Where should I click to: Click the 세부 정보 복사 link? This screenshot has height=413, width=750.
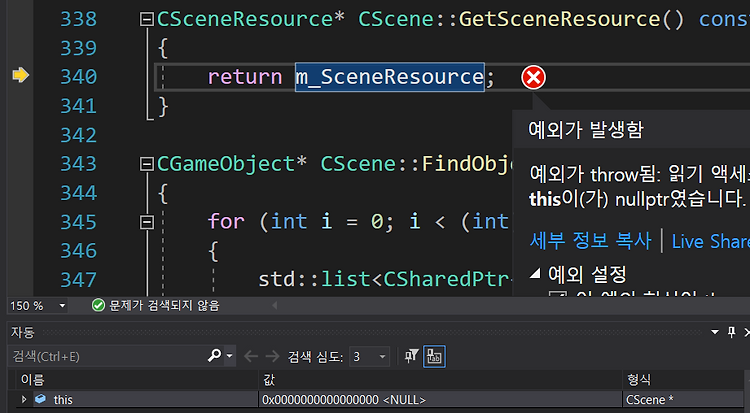[590, 241]
